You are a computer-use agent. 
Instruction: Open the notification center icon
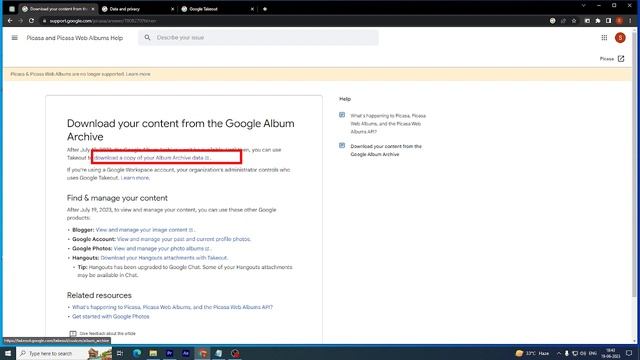(x=629, y=353)
